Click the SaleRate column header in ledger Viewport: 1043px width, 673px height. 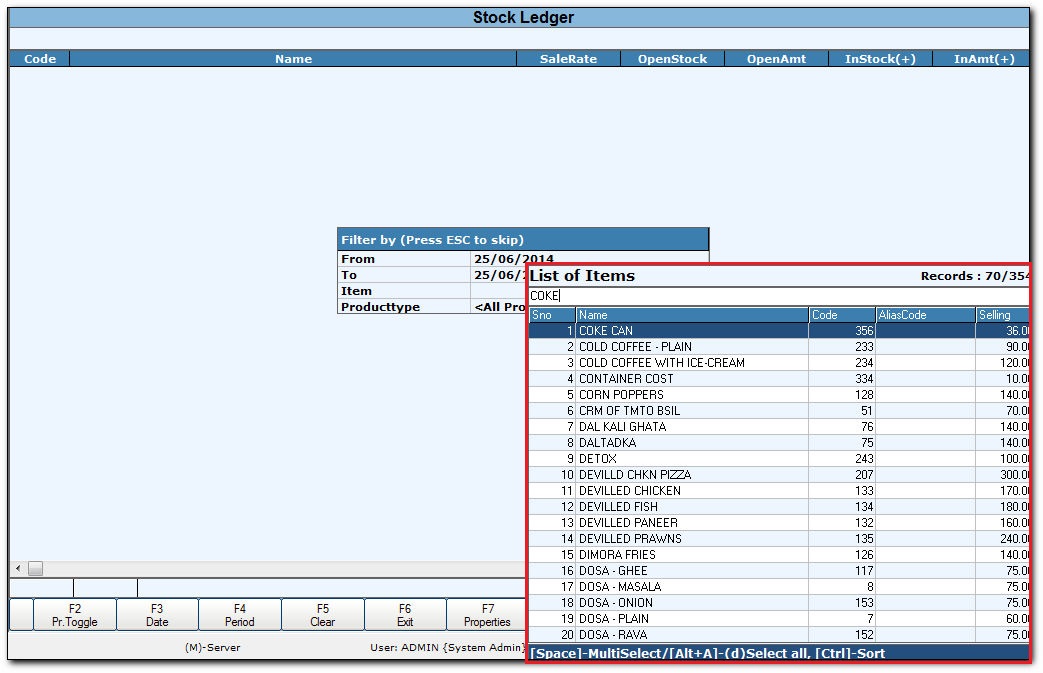click(x=568, y=59)
